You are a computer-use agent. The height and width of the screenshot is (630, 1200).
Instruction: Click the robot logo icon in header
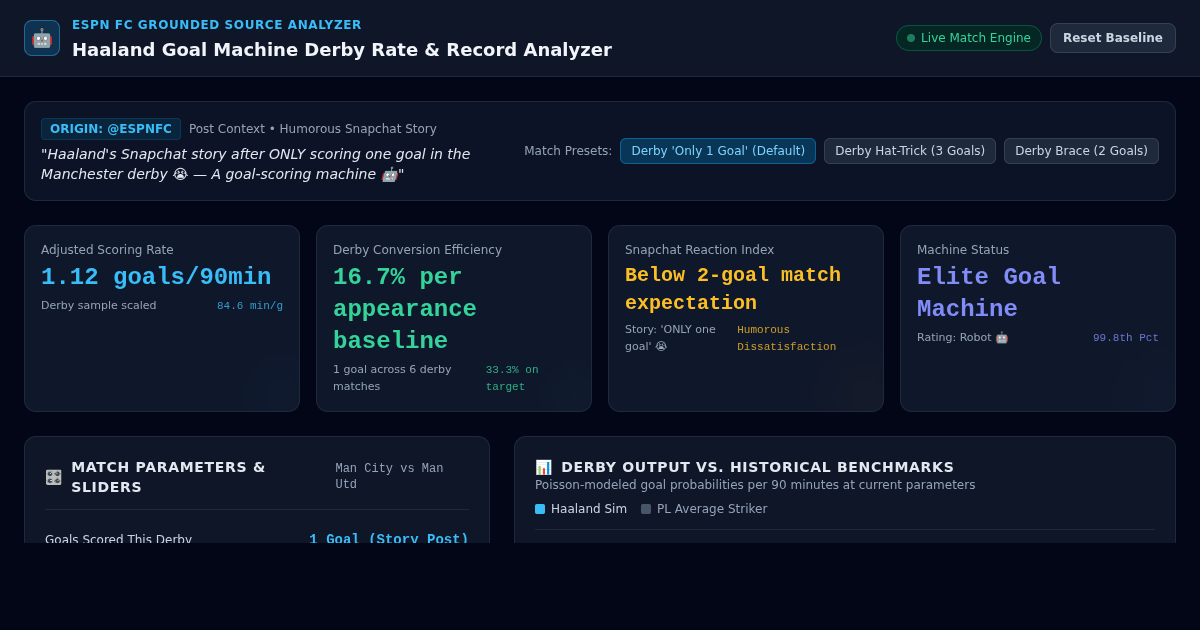pos(42,38)
